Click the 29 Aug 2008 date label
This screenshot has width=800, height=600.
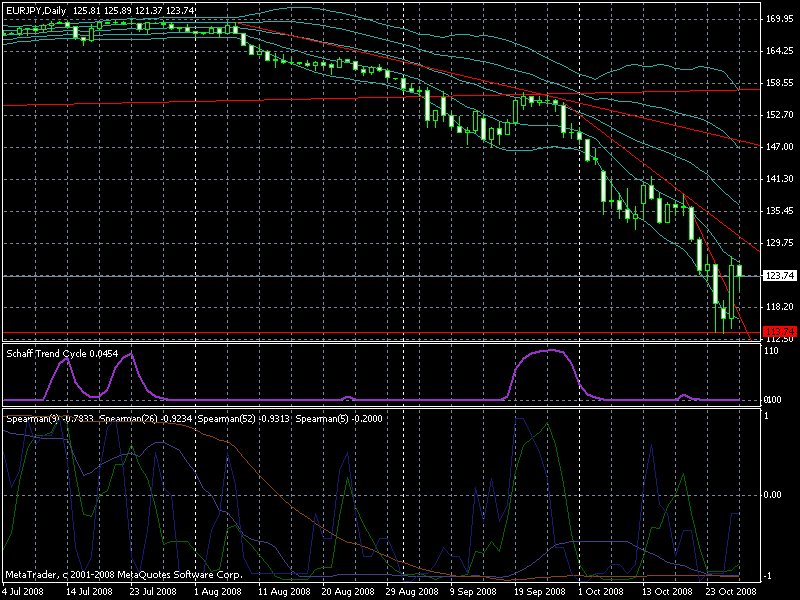[410, 592]
